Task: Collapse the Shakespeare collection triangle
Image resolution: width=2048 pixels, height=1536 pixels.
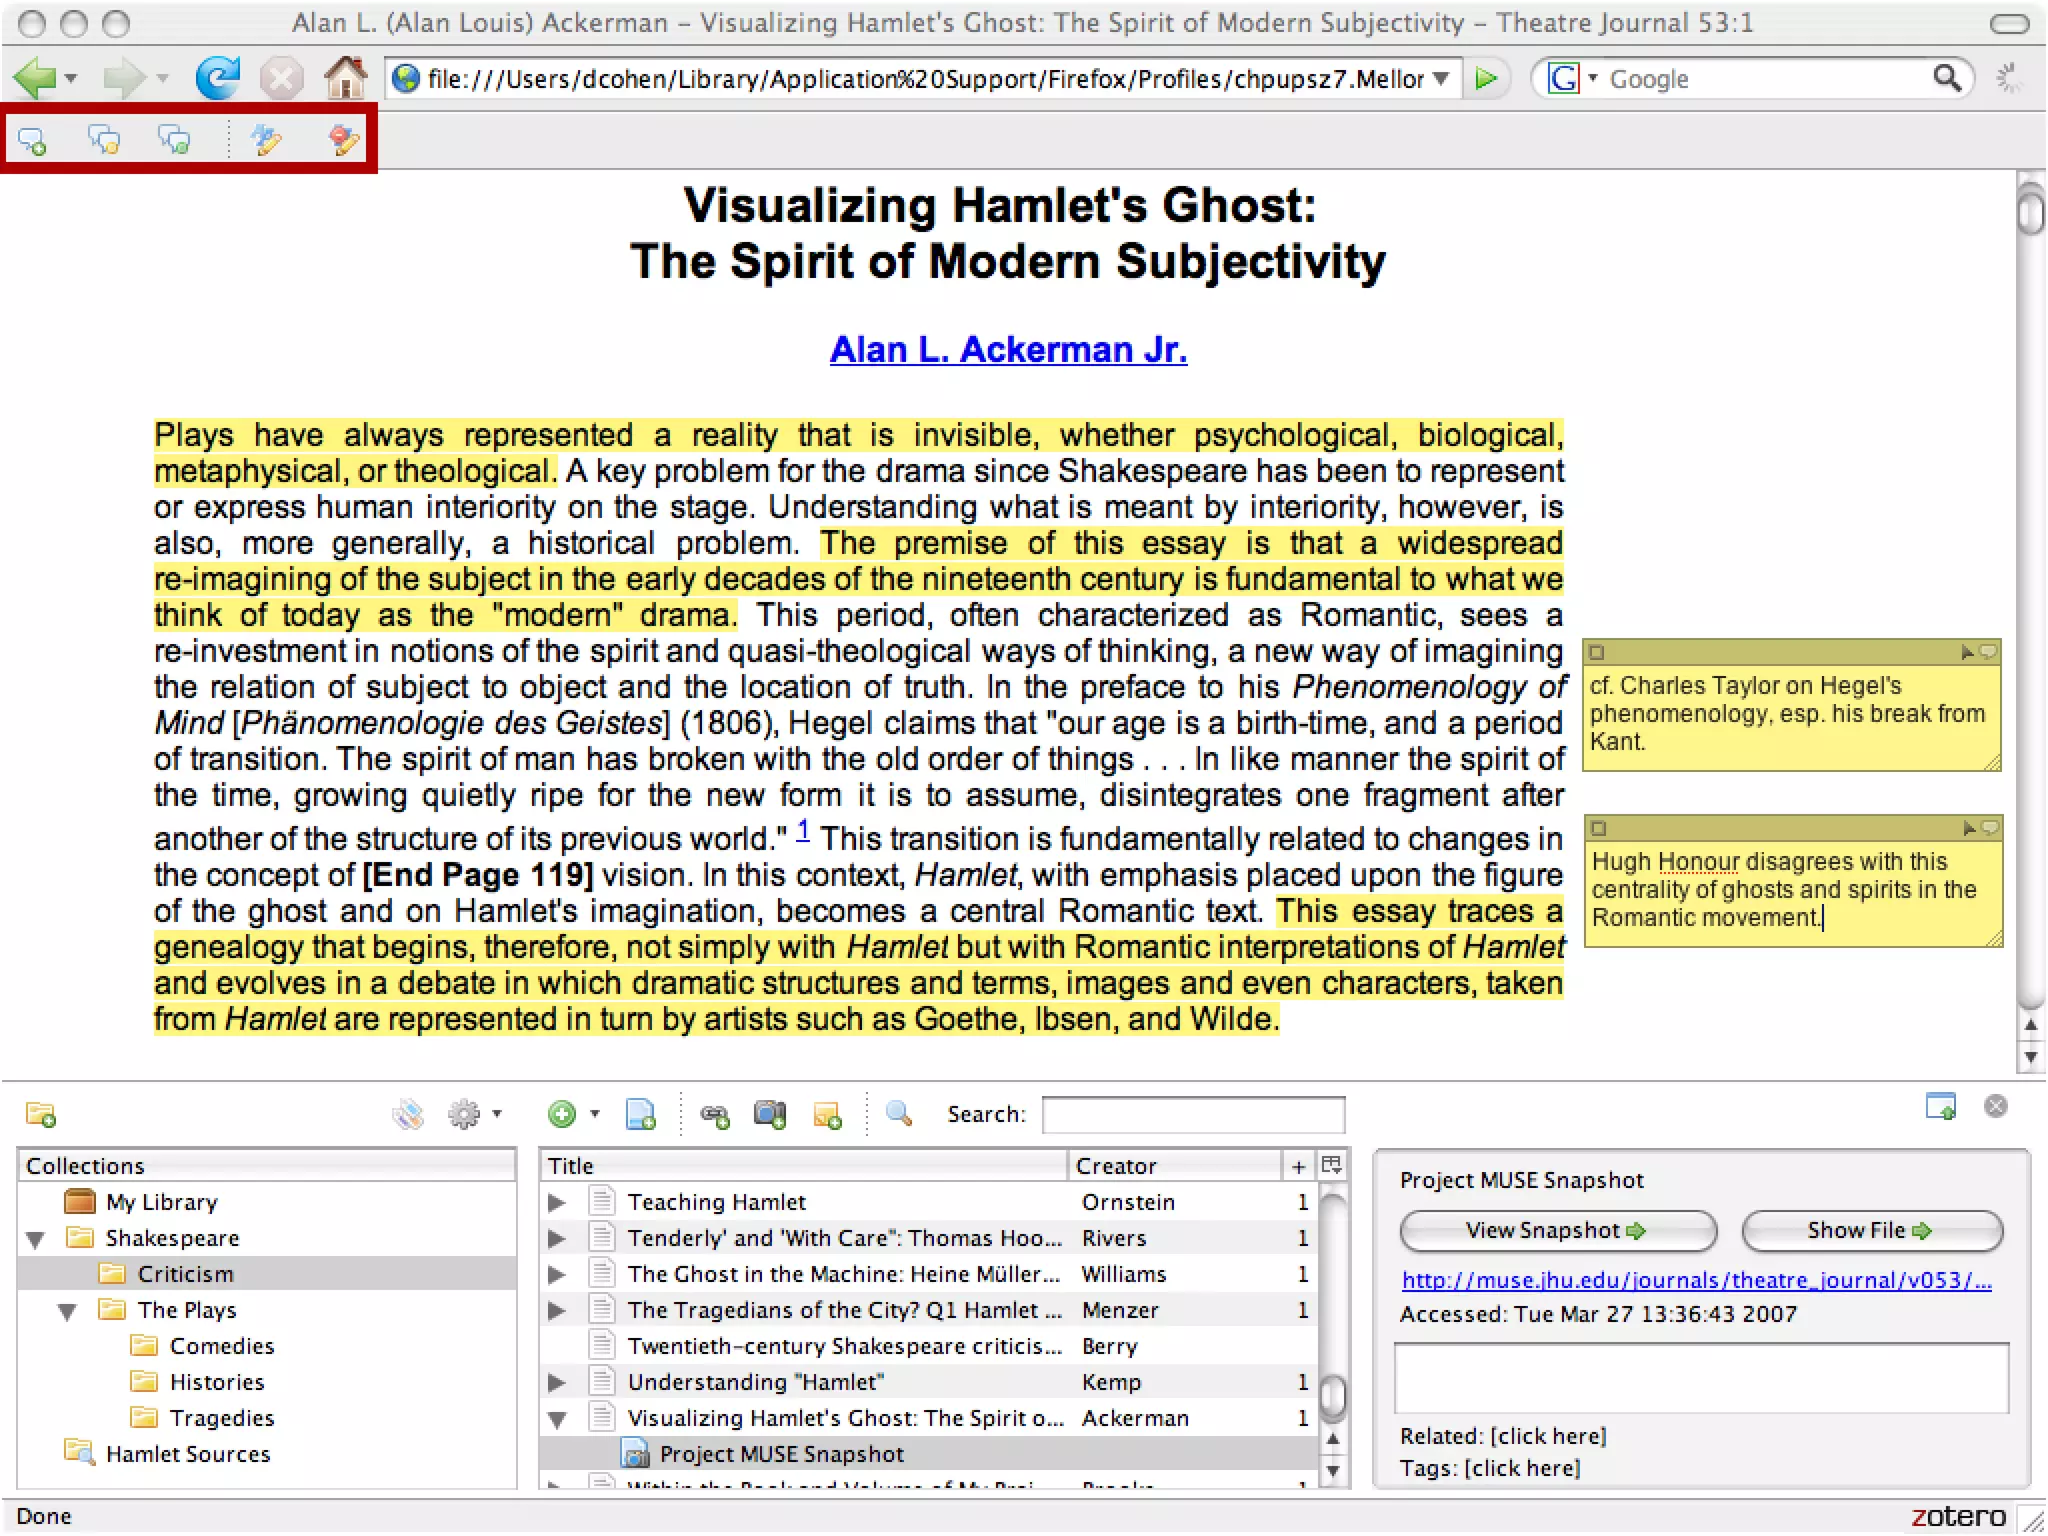Action: [x=36, y=1239]
